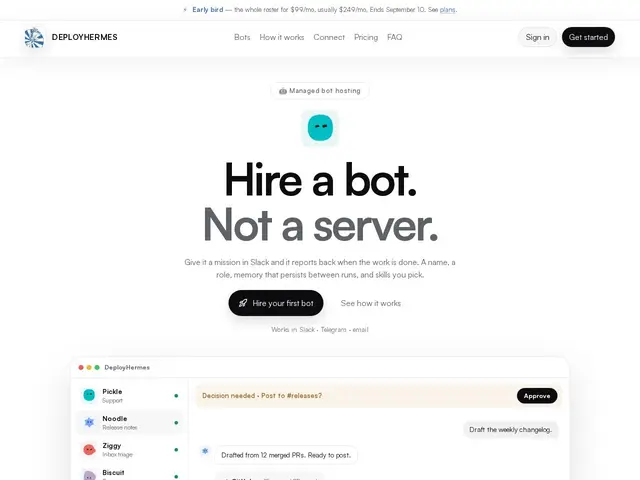Click the 'Hire a bot.' headline
This screenshot has width=640, height=480.
point(320,180)
